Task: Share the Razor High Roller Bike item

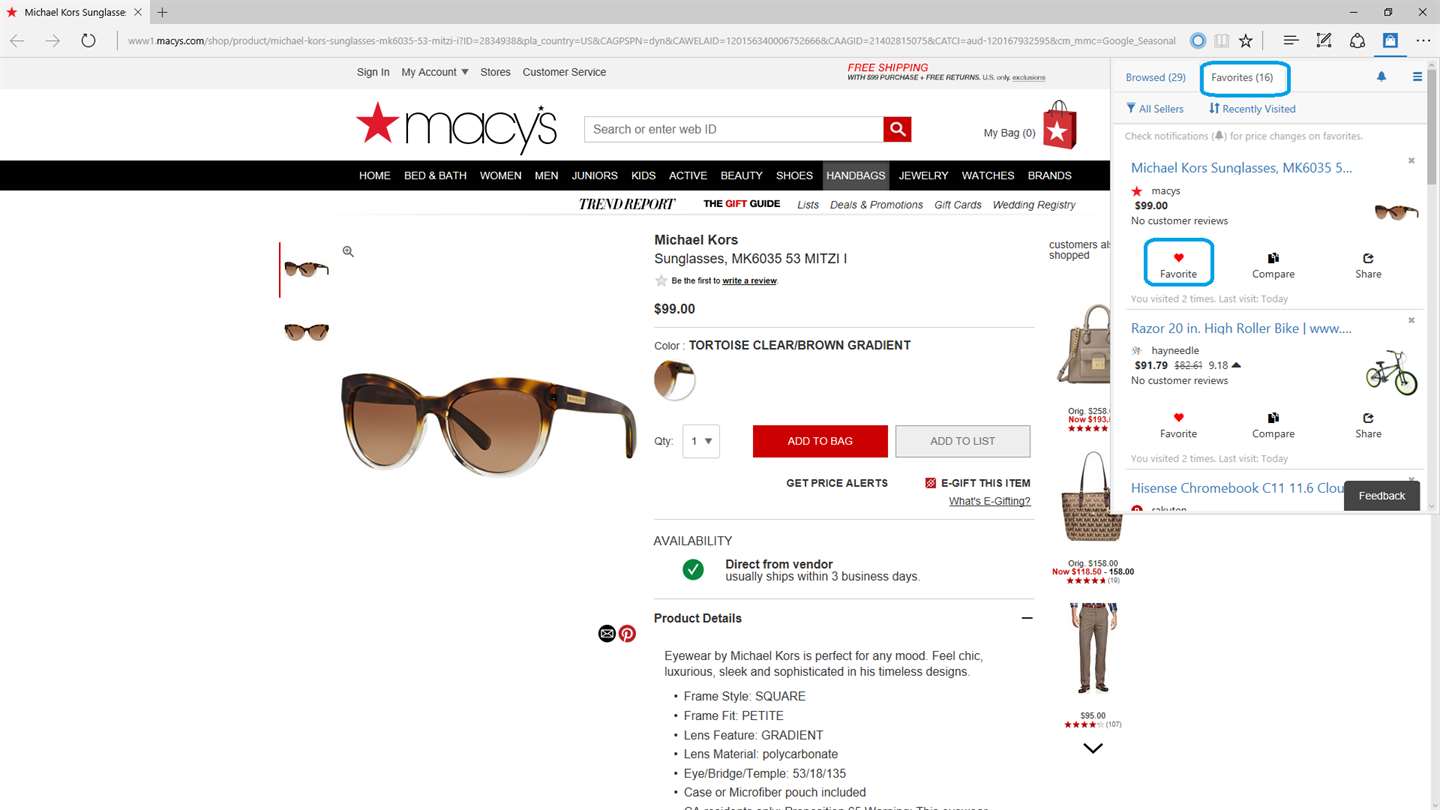Action: (1368, 425)
